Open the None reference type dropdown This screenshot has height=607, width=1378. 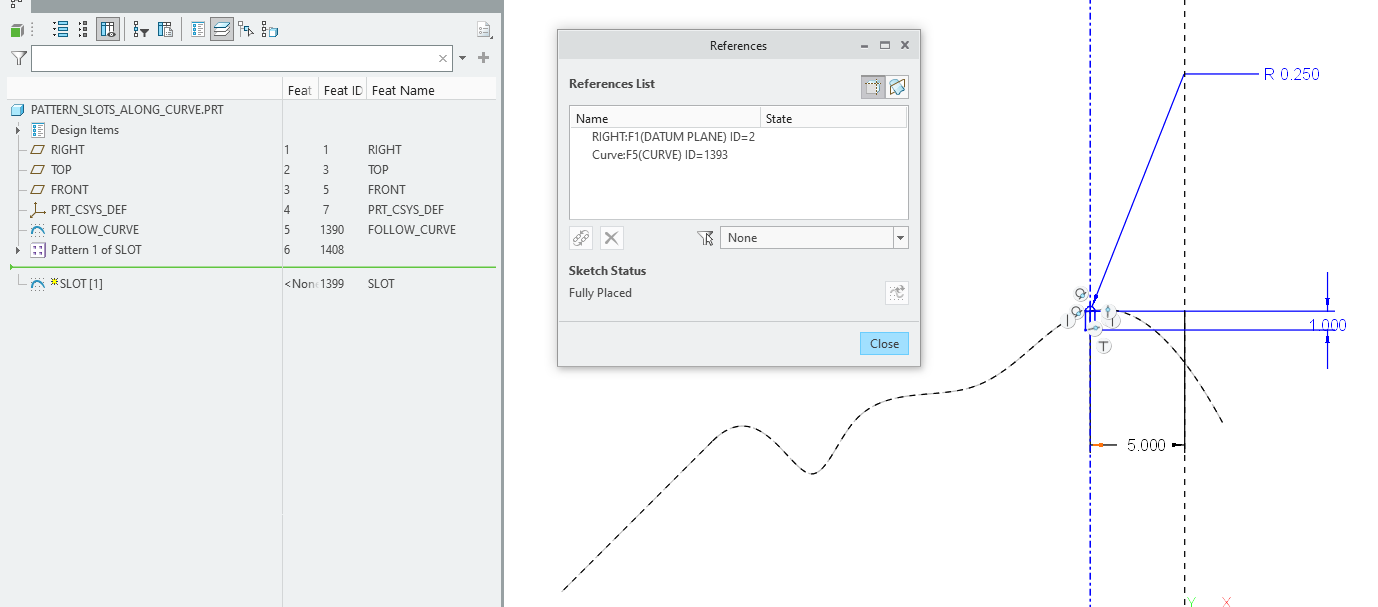tap(899, 237)
